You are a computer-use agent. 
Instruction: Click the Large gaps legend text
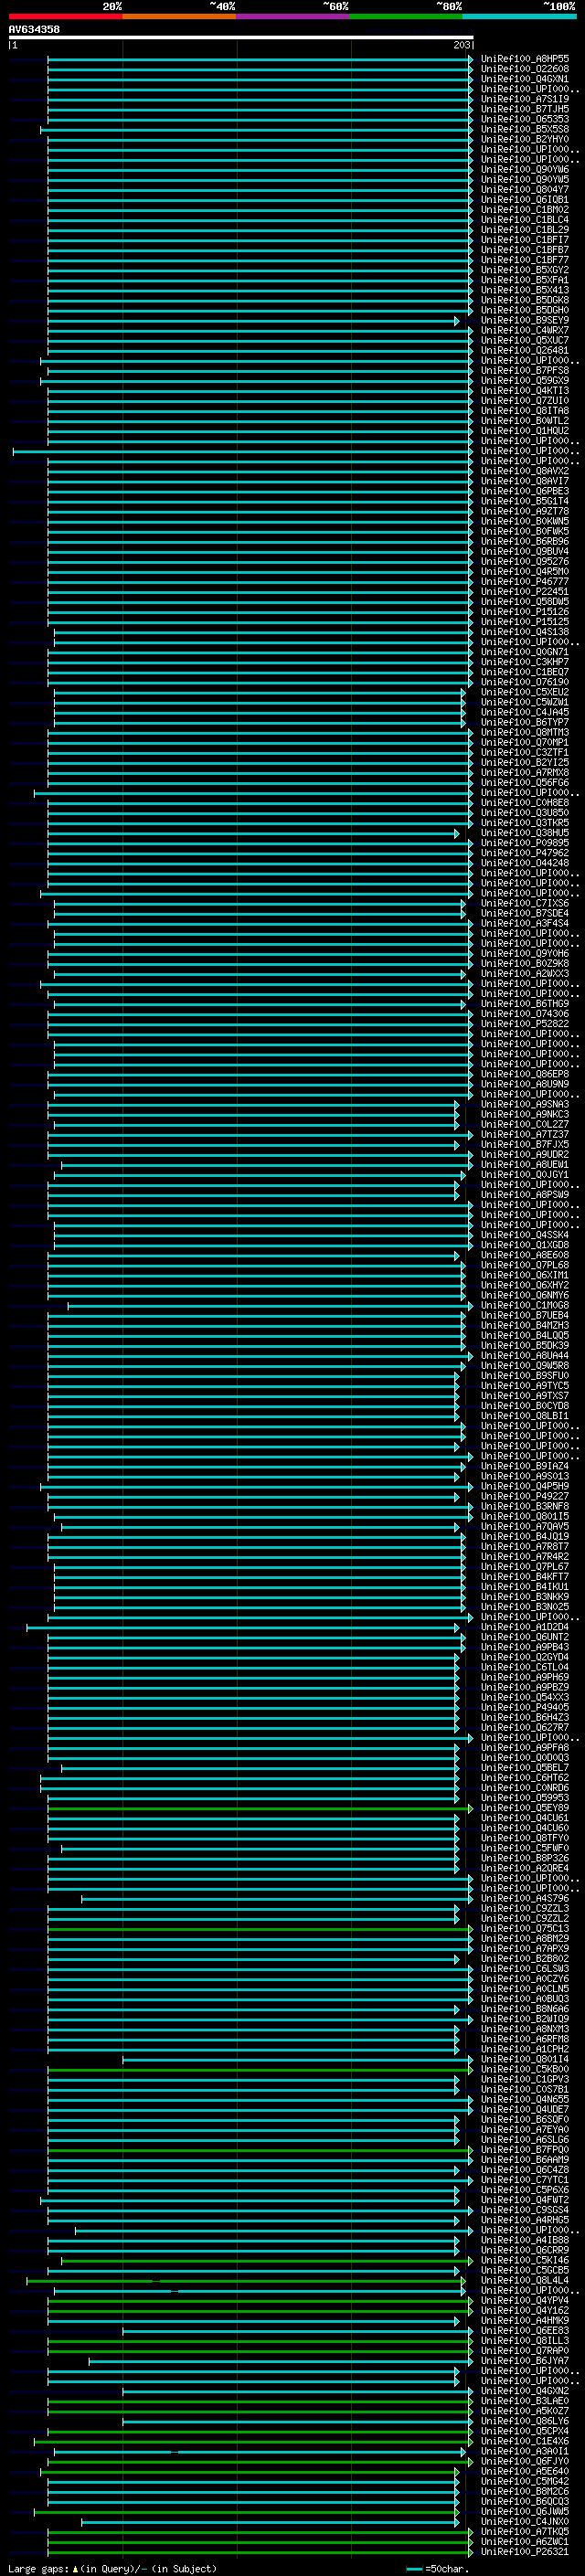pyautogui.click(x=112, y=2569)
